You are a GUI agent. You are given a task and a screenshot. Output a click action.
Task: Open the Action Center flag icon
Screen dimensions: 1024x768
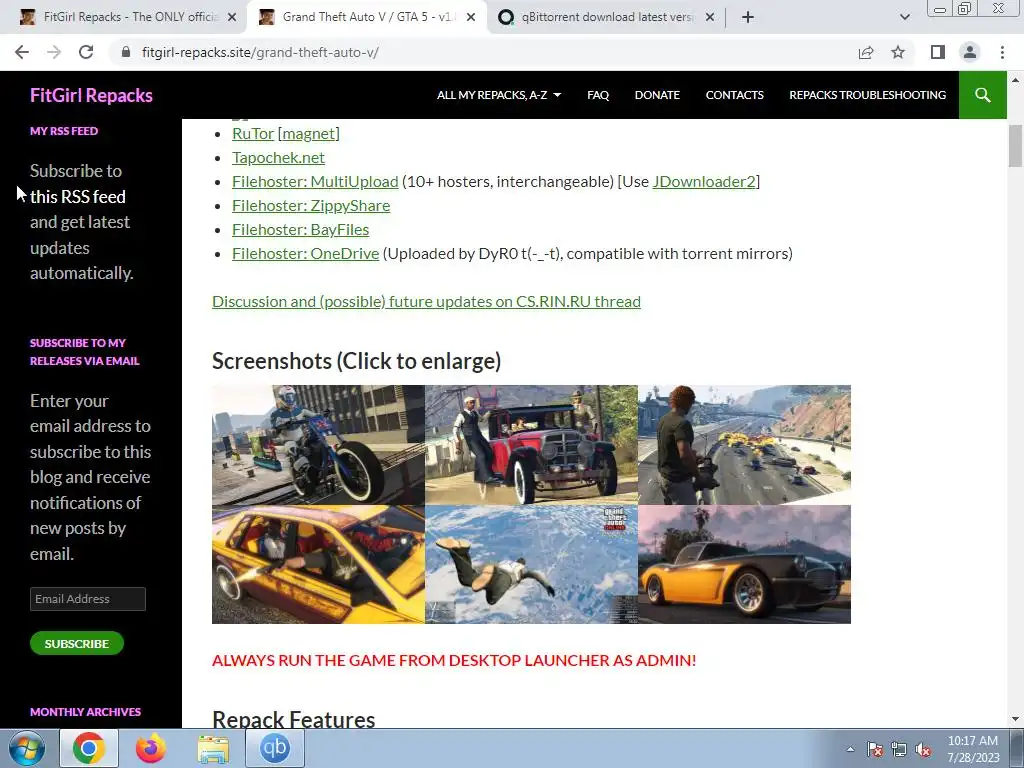[x=874, y=749]
